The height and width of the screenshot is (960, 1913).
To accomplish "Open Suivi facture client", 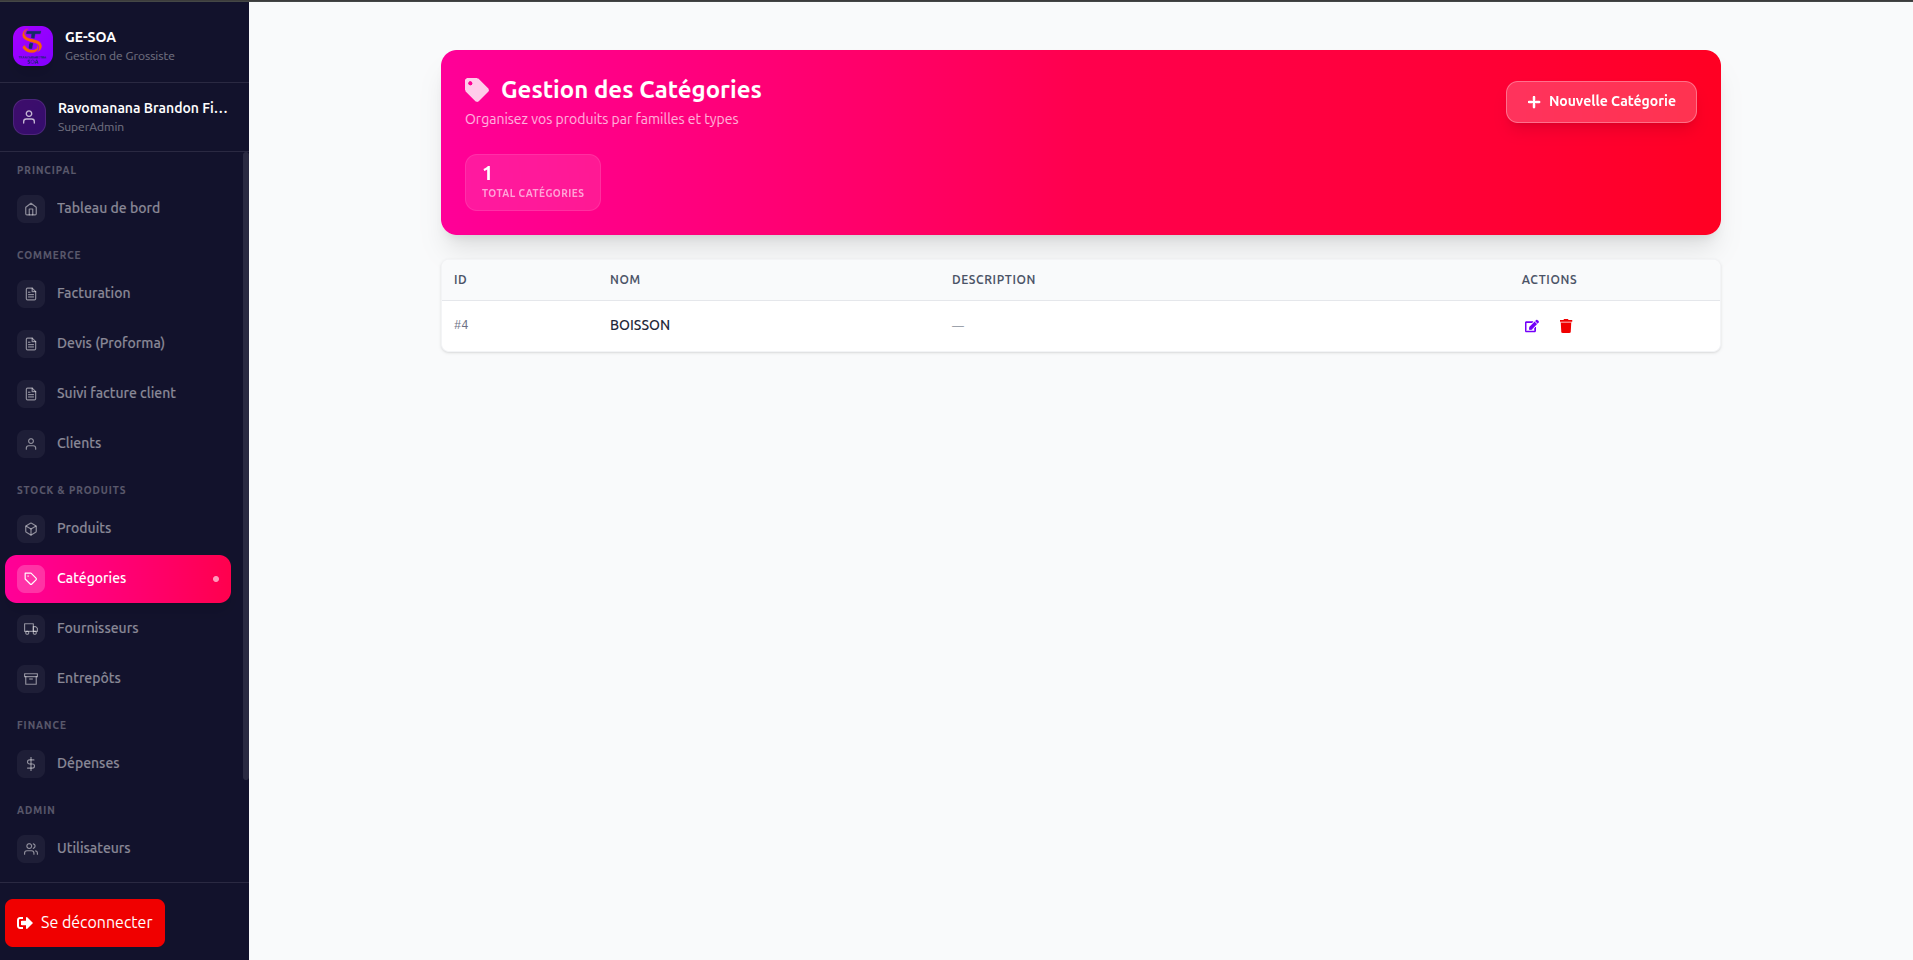I will point(118,393).
